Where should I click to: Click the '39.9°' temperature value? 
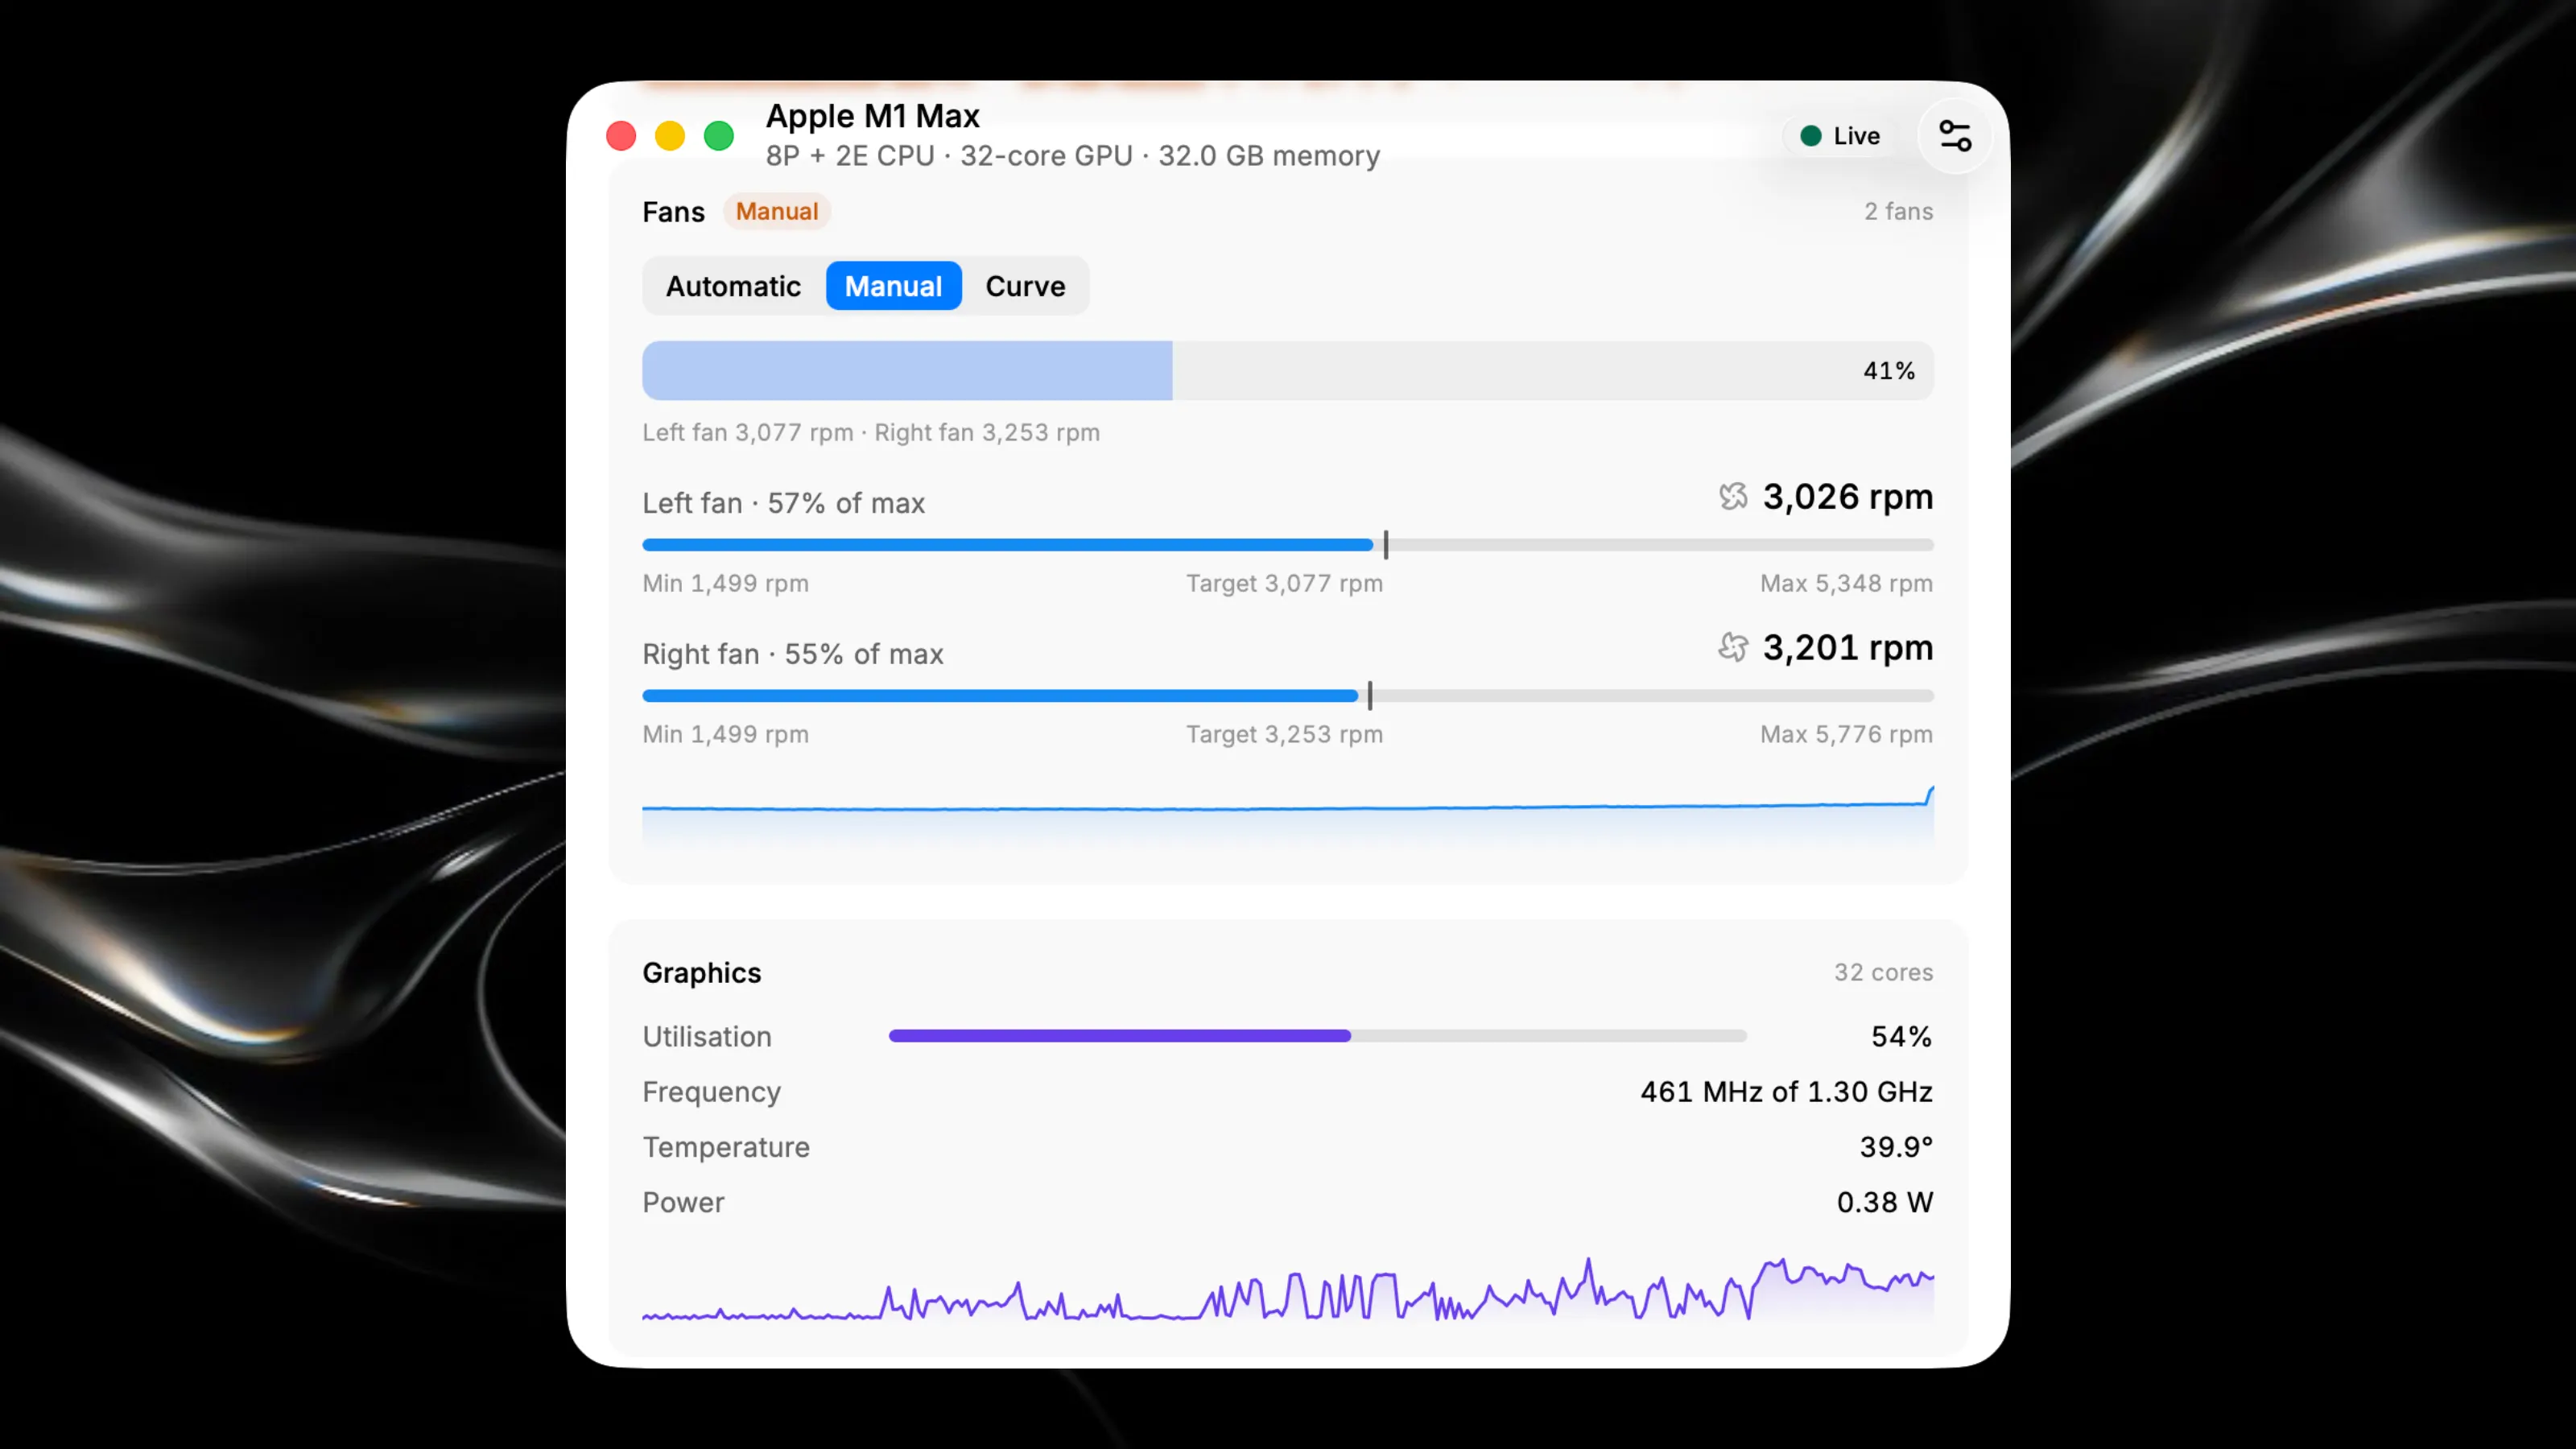click(x=1896, y=1147)
